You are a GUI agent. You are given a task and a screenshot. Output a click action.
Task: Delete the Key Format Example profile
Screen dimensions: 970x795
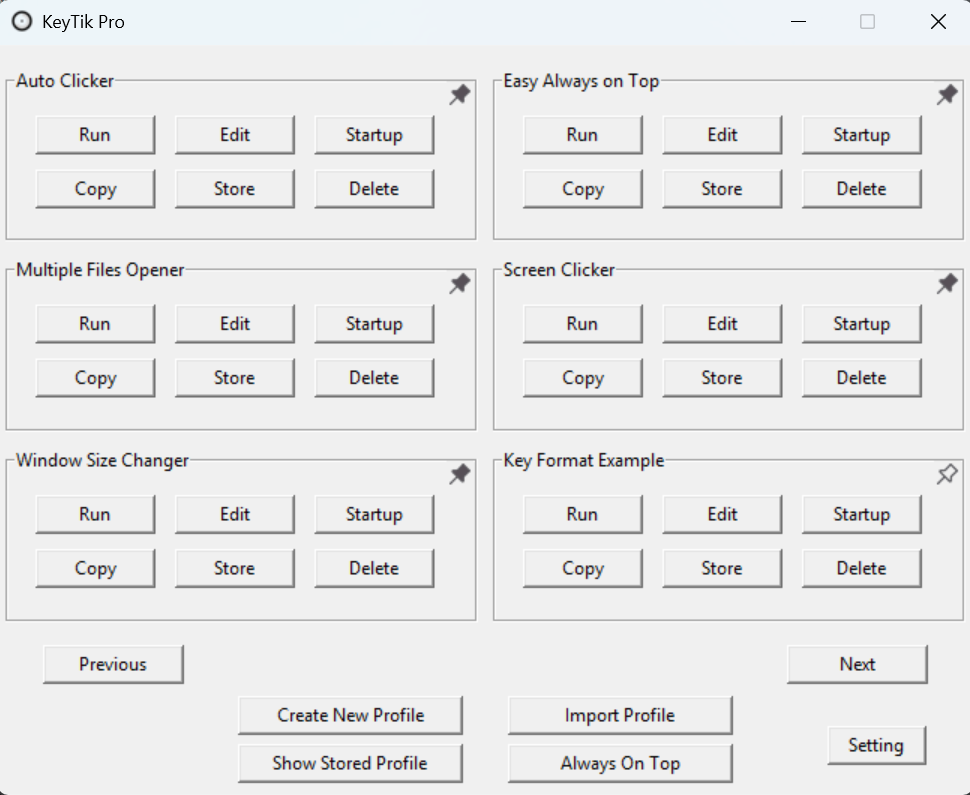[x=862, y=569]
